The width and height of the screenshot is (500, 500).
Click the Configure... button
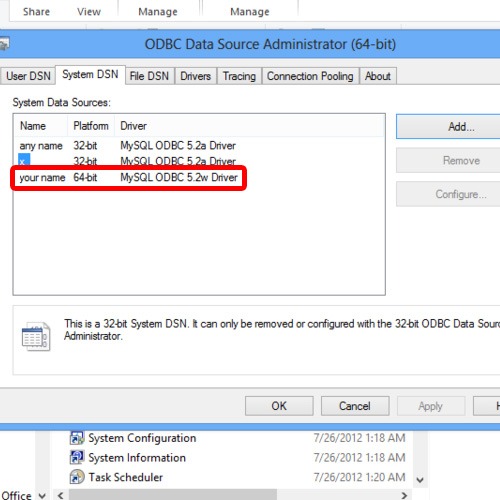[448, 194]
